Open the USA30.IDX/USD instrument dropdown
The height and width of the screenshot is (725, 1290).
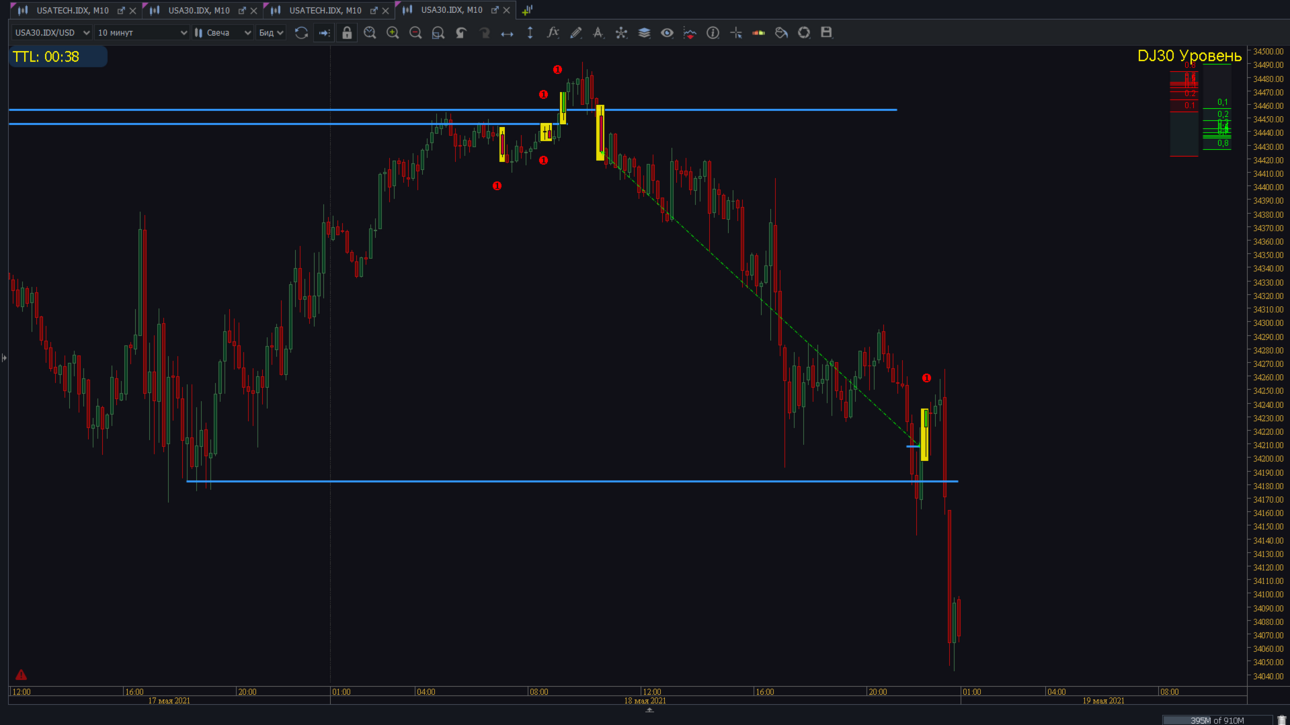[x=51, y=33]
